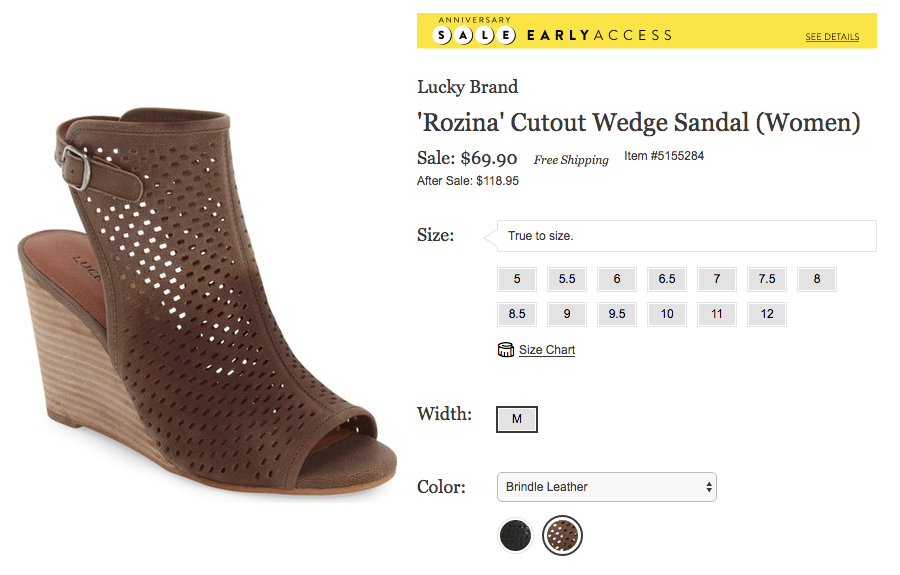The image size is (900, 575).
Task: Choose size 11
Action: click(716, 314)
